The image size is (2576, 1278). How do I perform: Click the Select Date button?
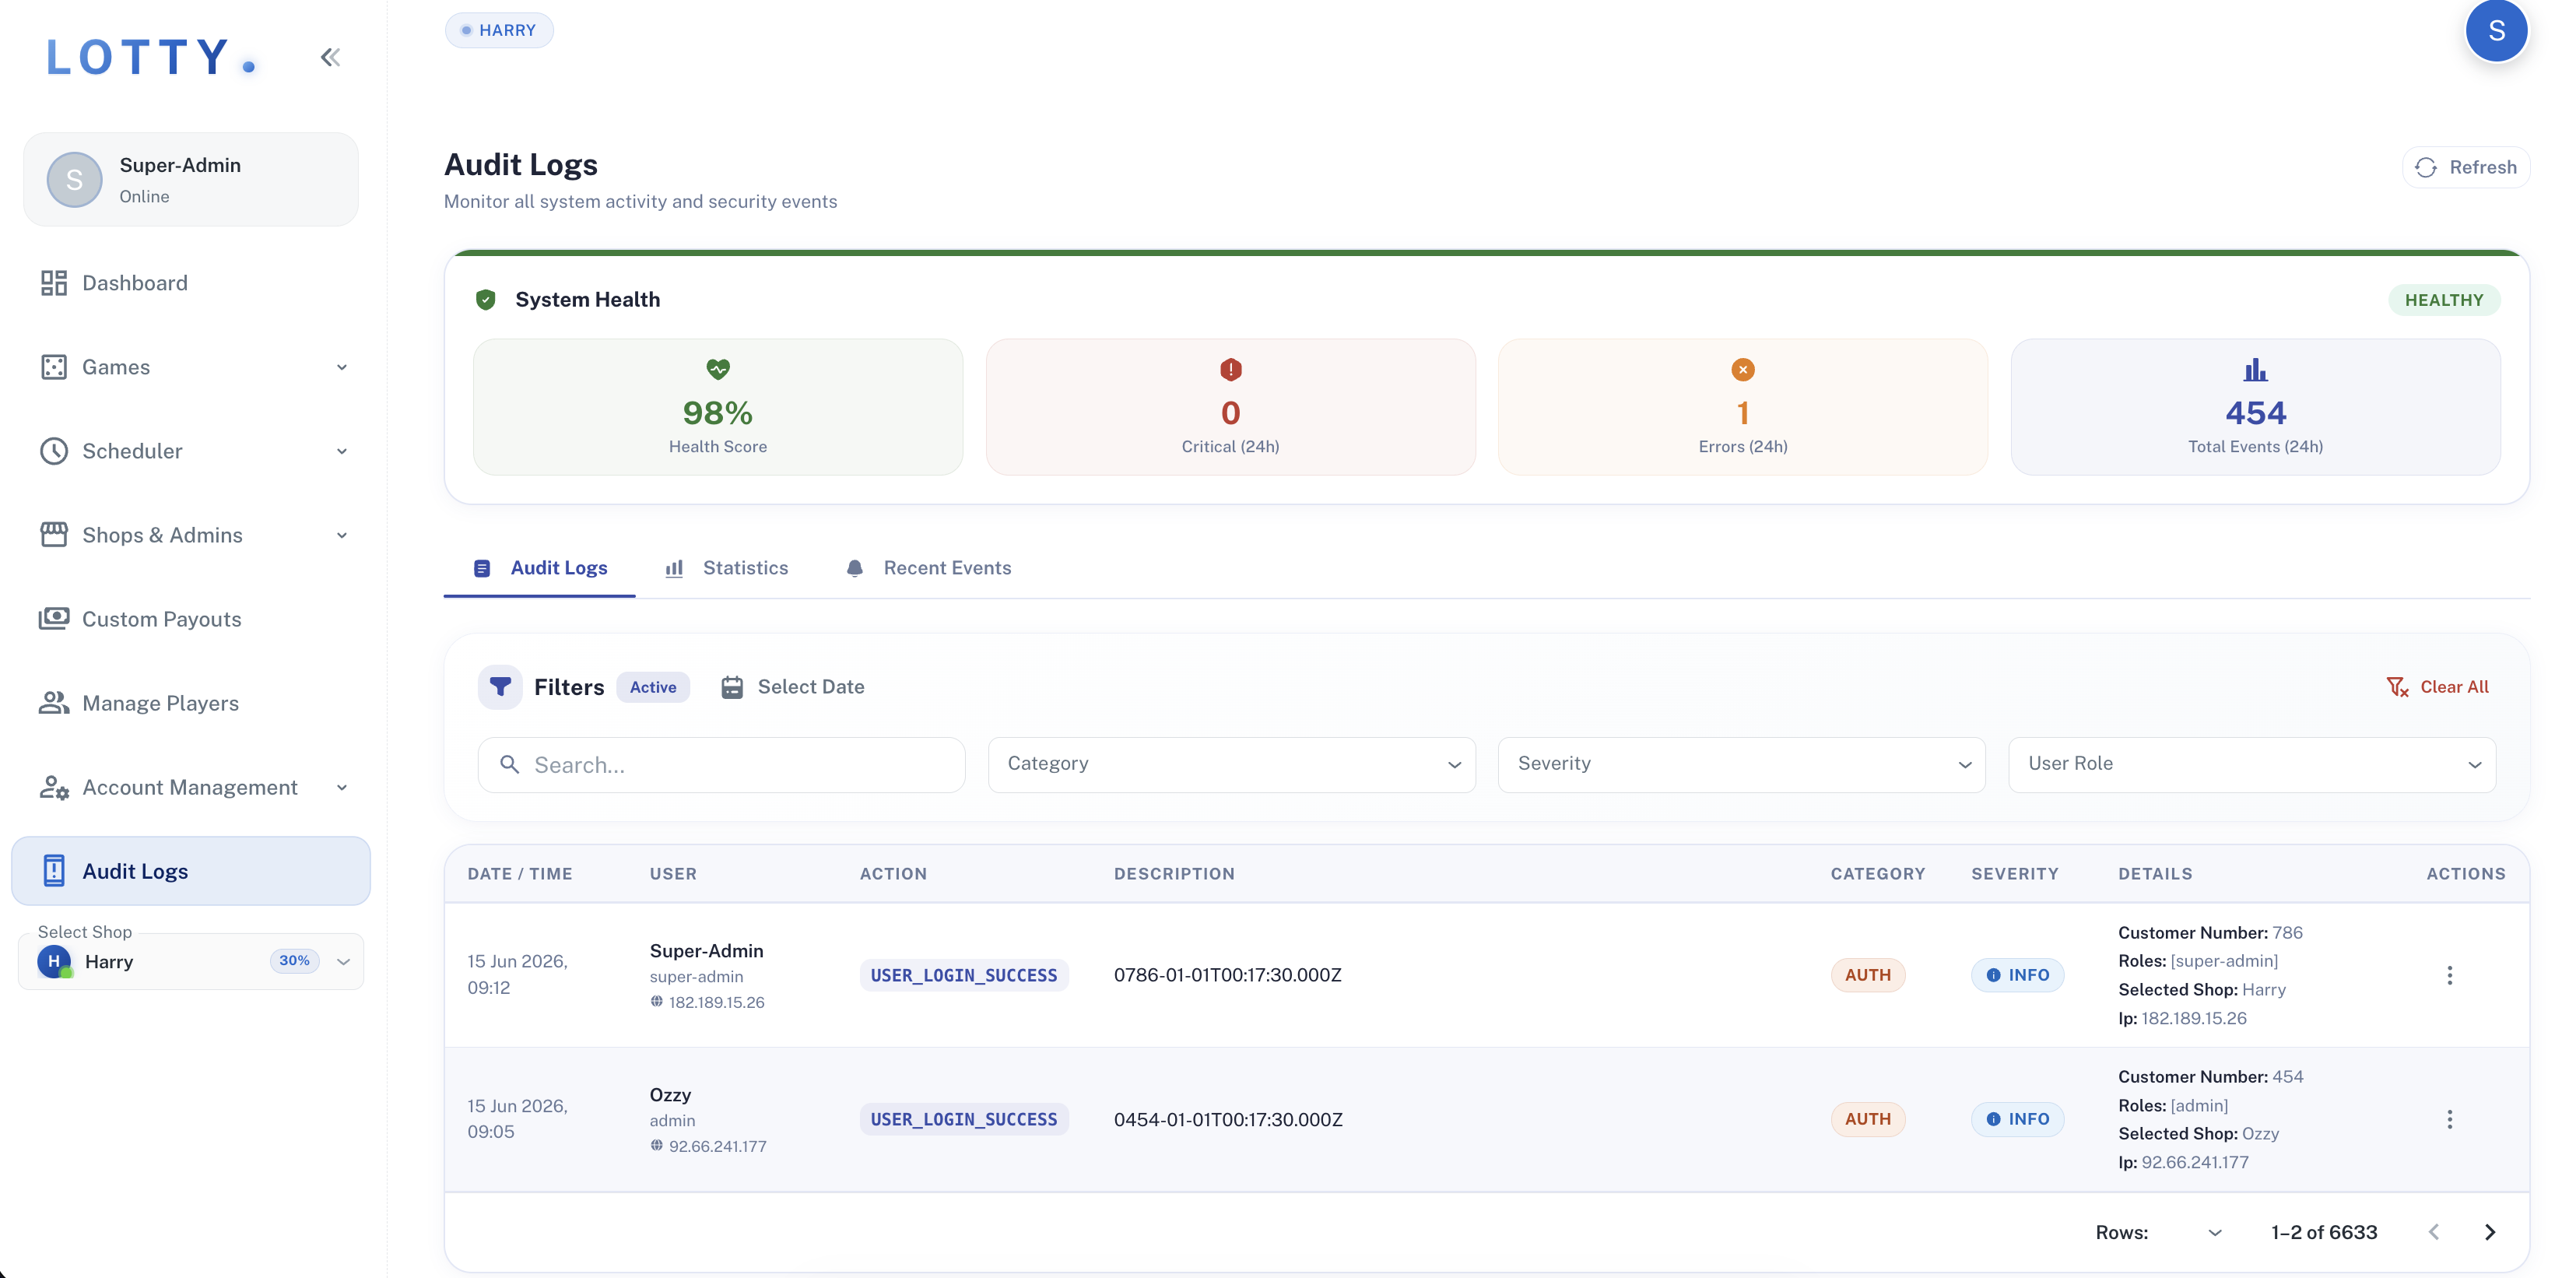coord(793,687)
